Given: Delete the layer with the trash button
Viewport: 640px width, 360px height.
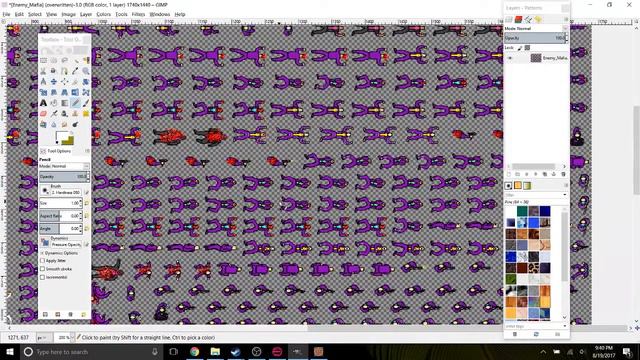Looking at the screenshot, I should 563,174.
